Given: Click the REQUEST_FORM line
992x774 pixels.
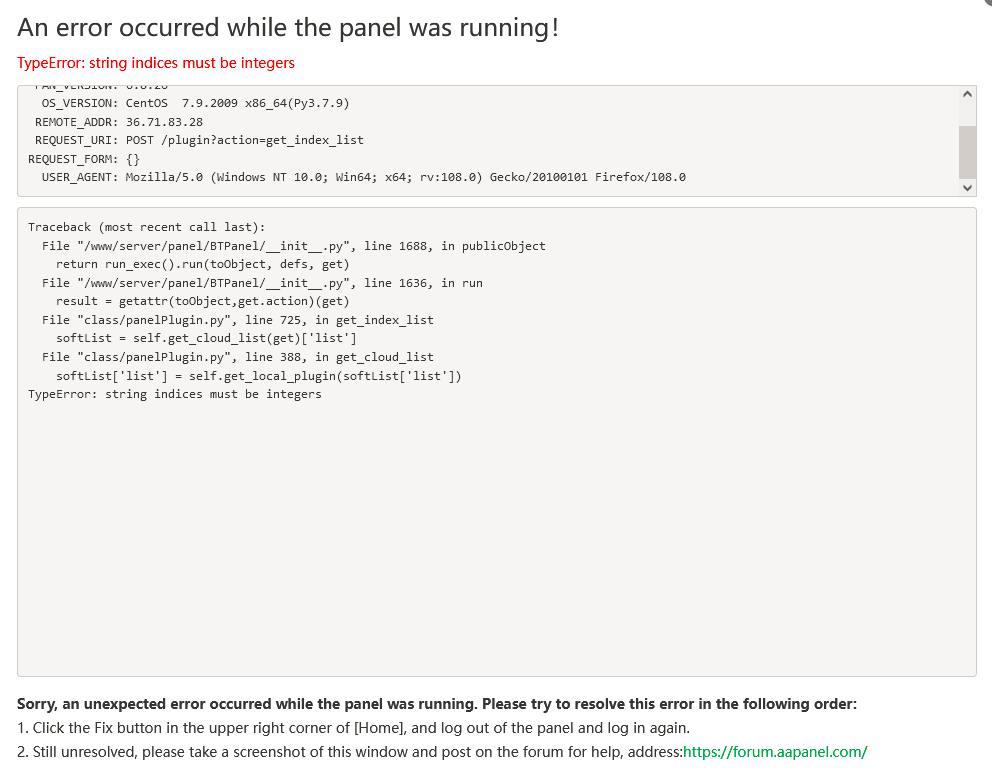Looking at the screenshot, I should point(84,159).
